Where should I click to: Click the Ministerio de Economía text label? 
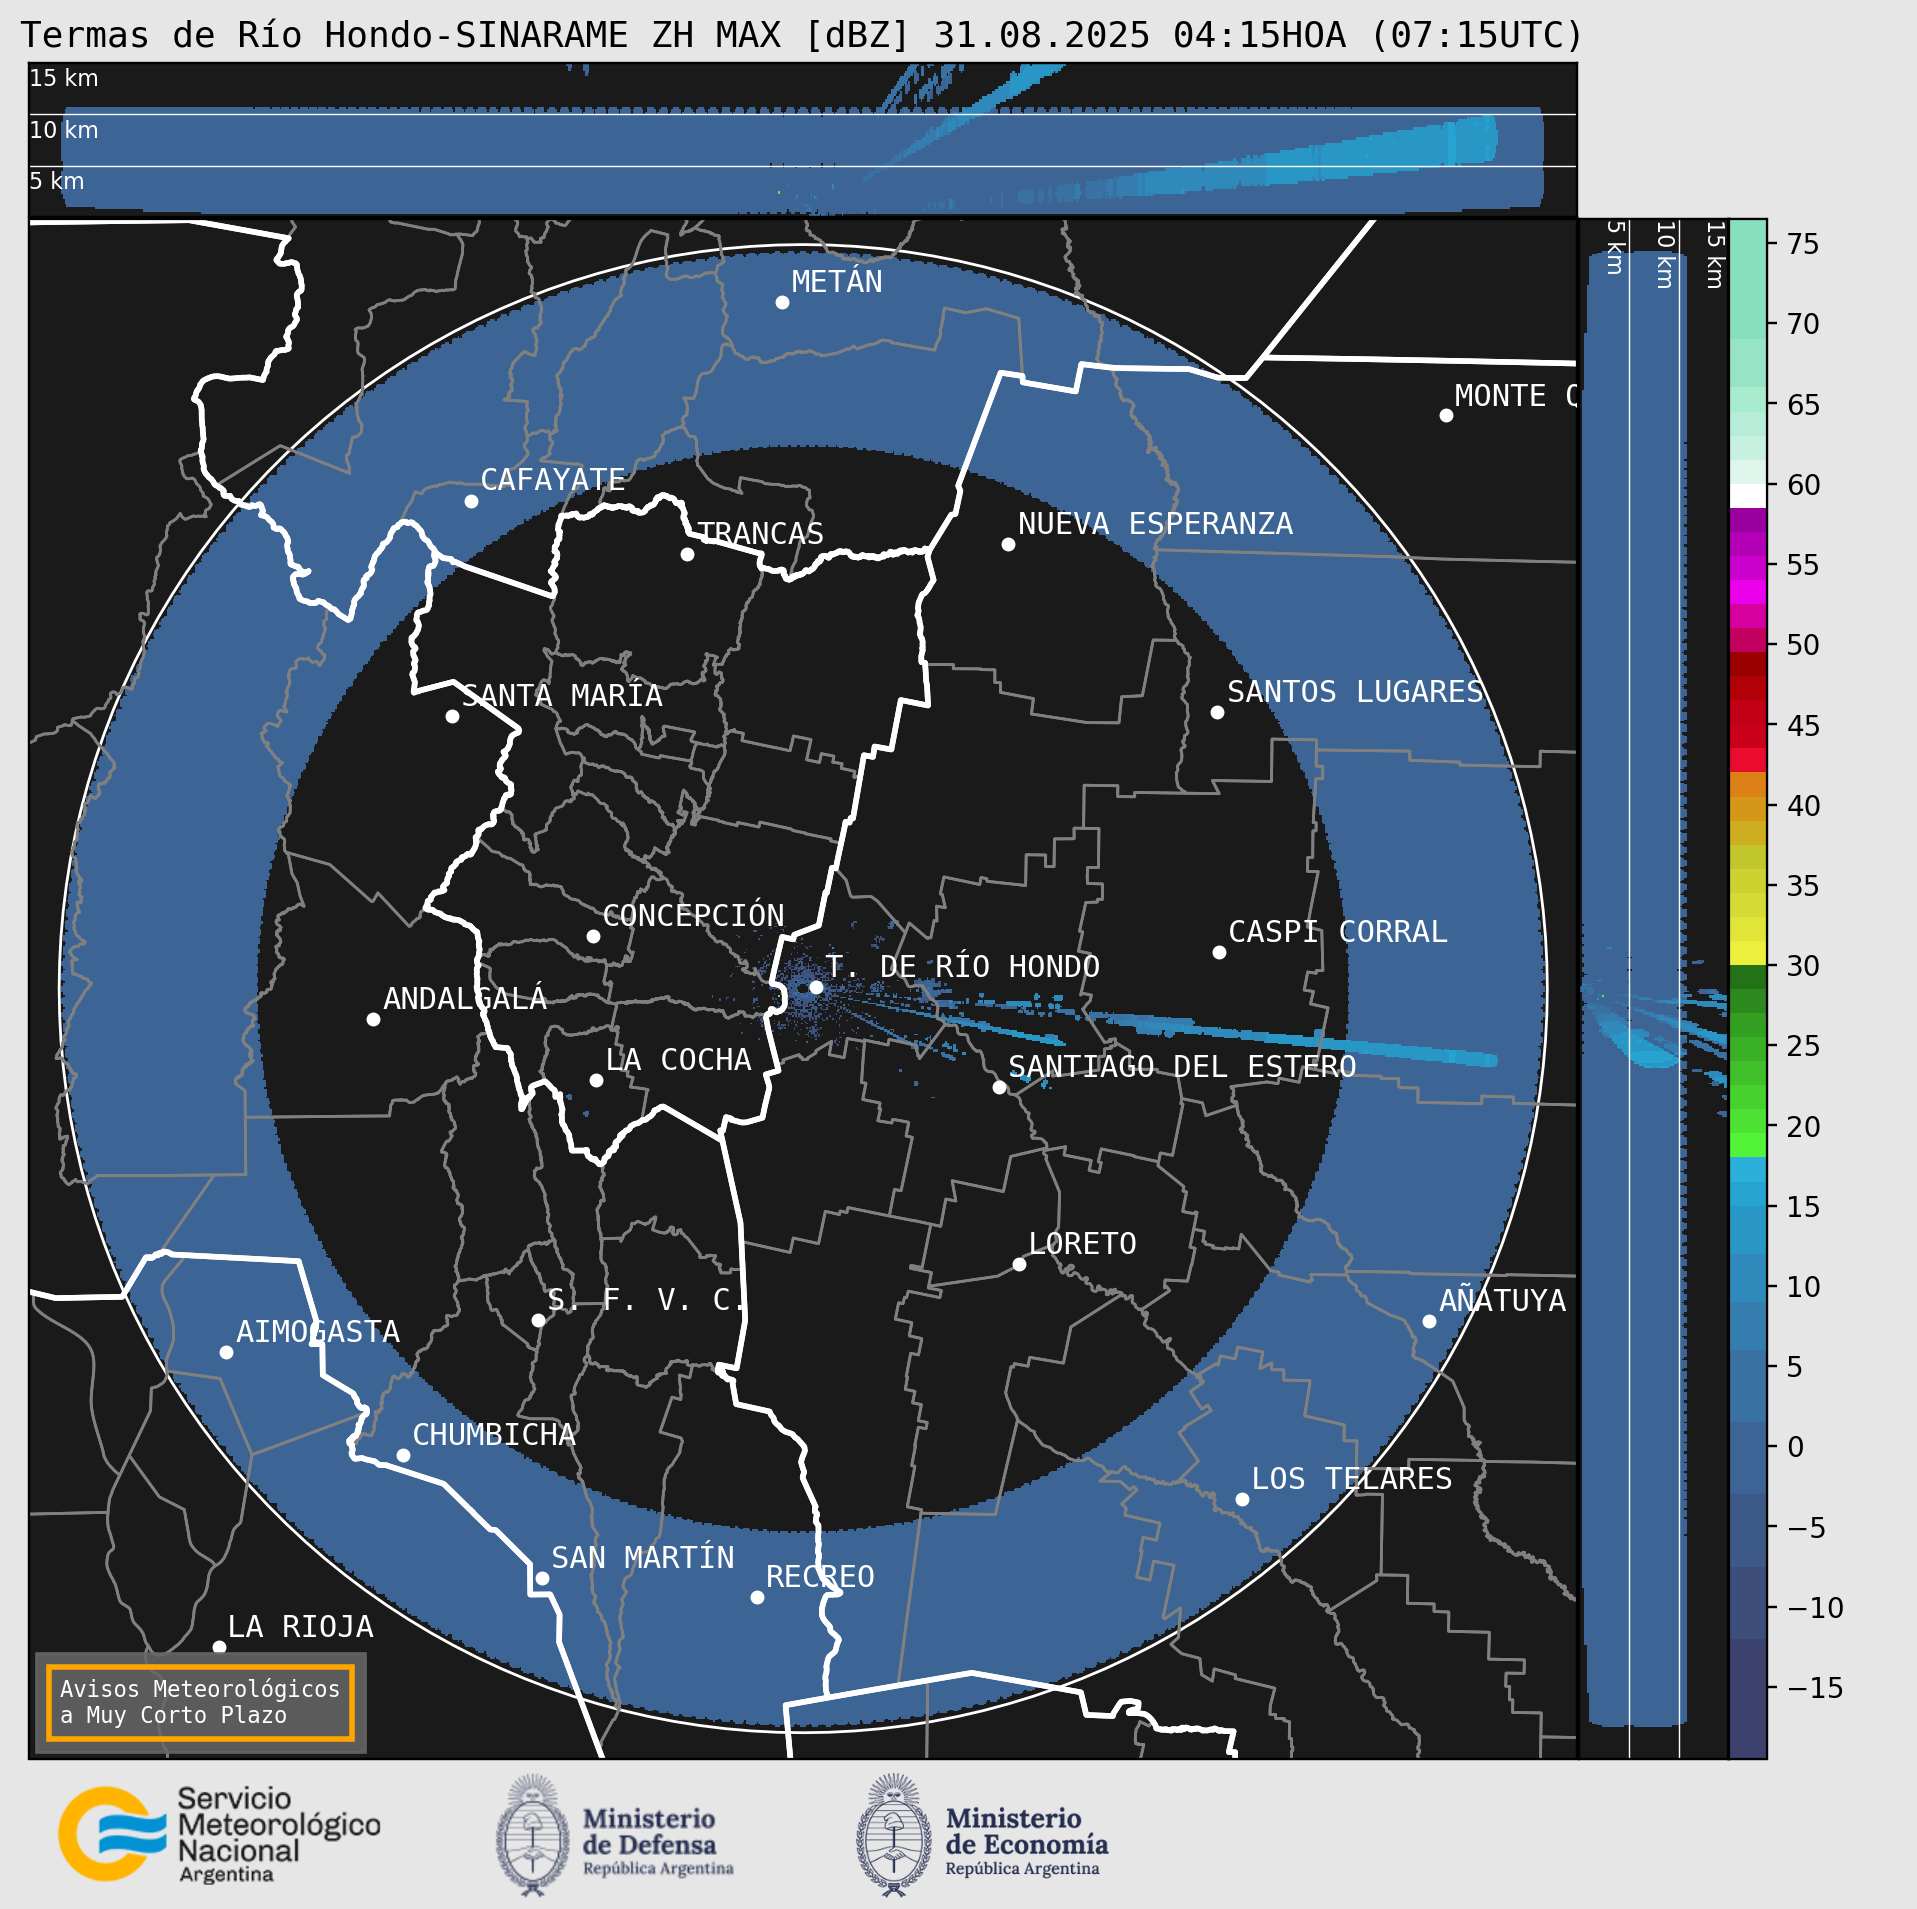(x=1026, y=1840)
